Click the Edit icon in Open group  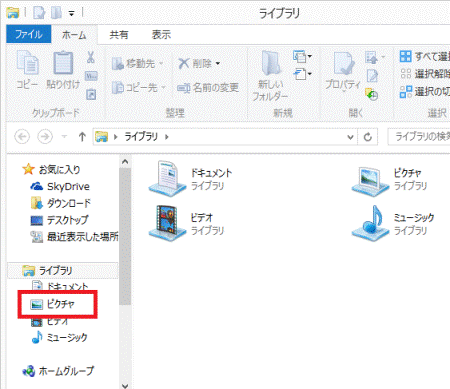372,76
